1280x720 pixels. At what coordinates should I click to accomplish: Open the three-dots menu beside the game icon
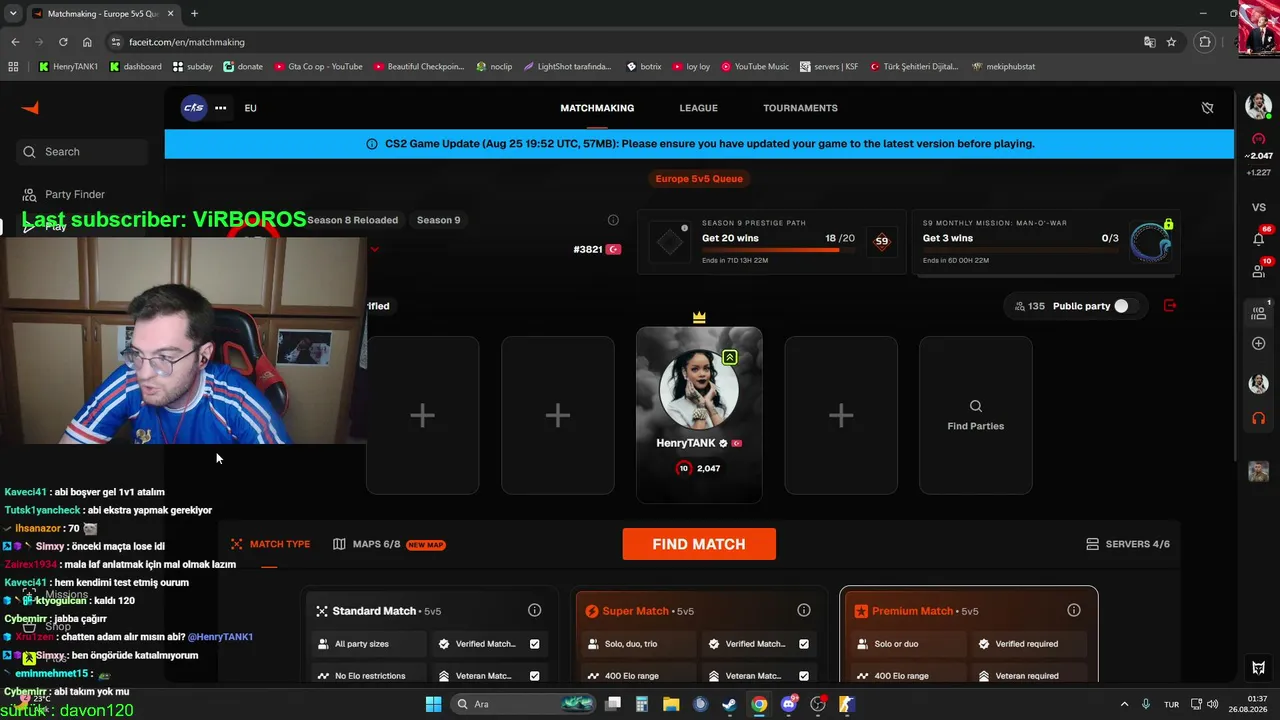click(220, 108)
